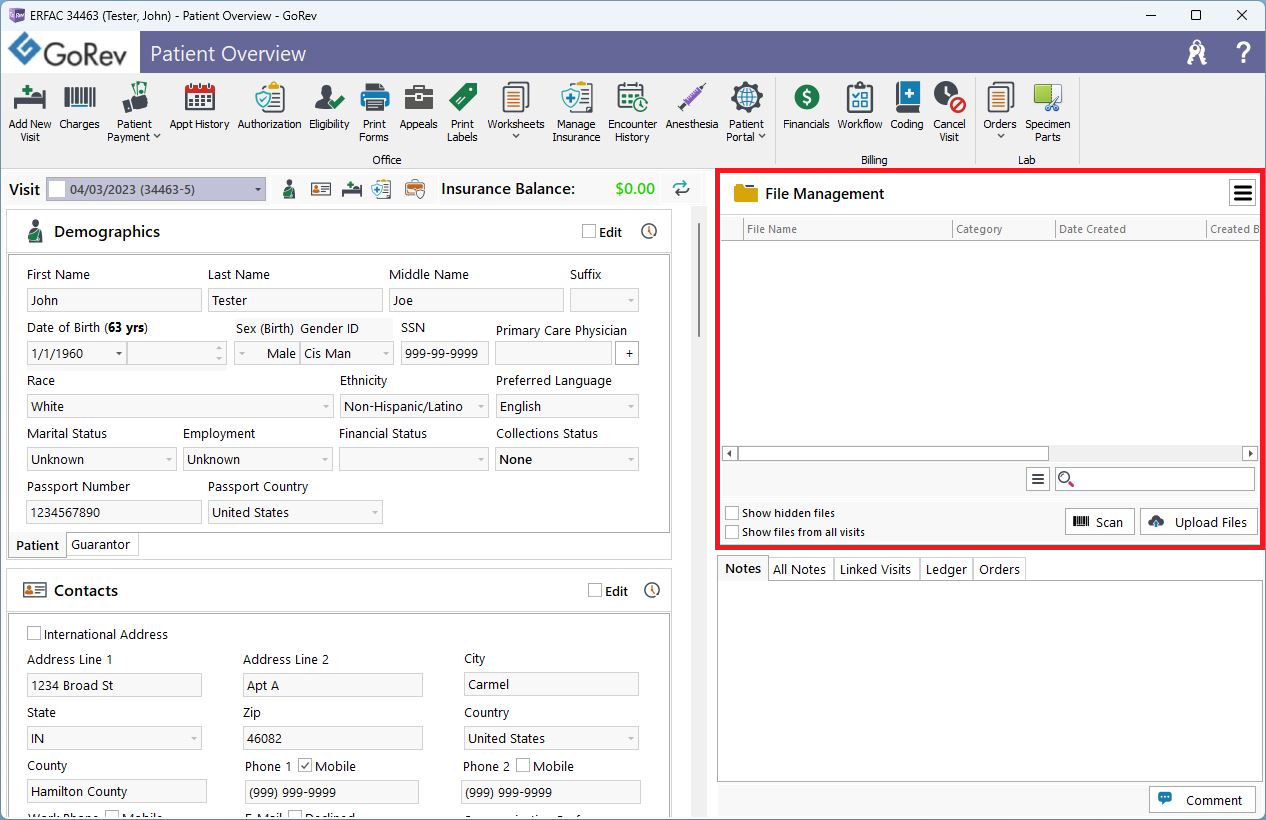
Task: View Contacts history clock icon
Action: [652, 590]
